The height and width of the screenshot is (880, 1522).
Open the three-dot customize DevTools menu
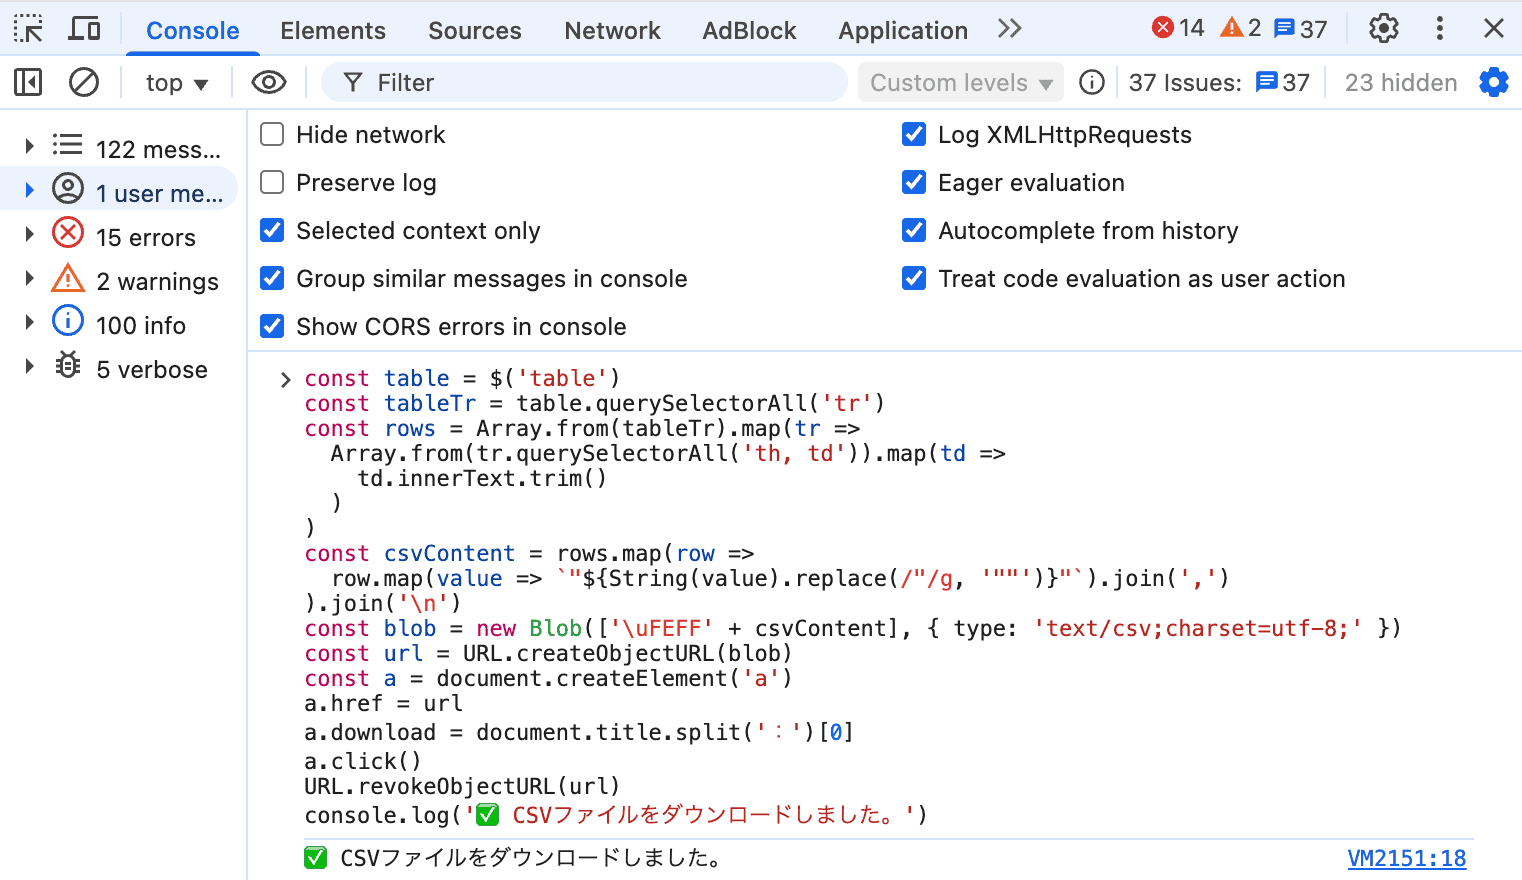pyautogui.click(x=1439, y=29)
